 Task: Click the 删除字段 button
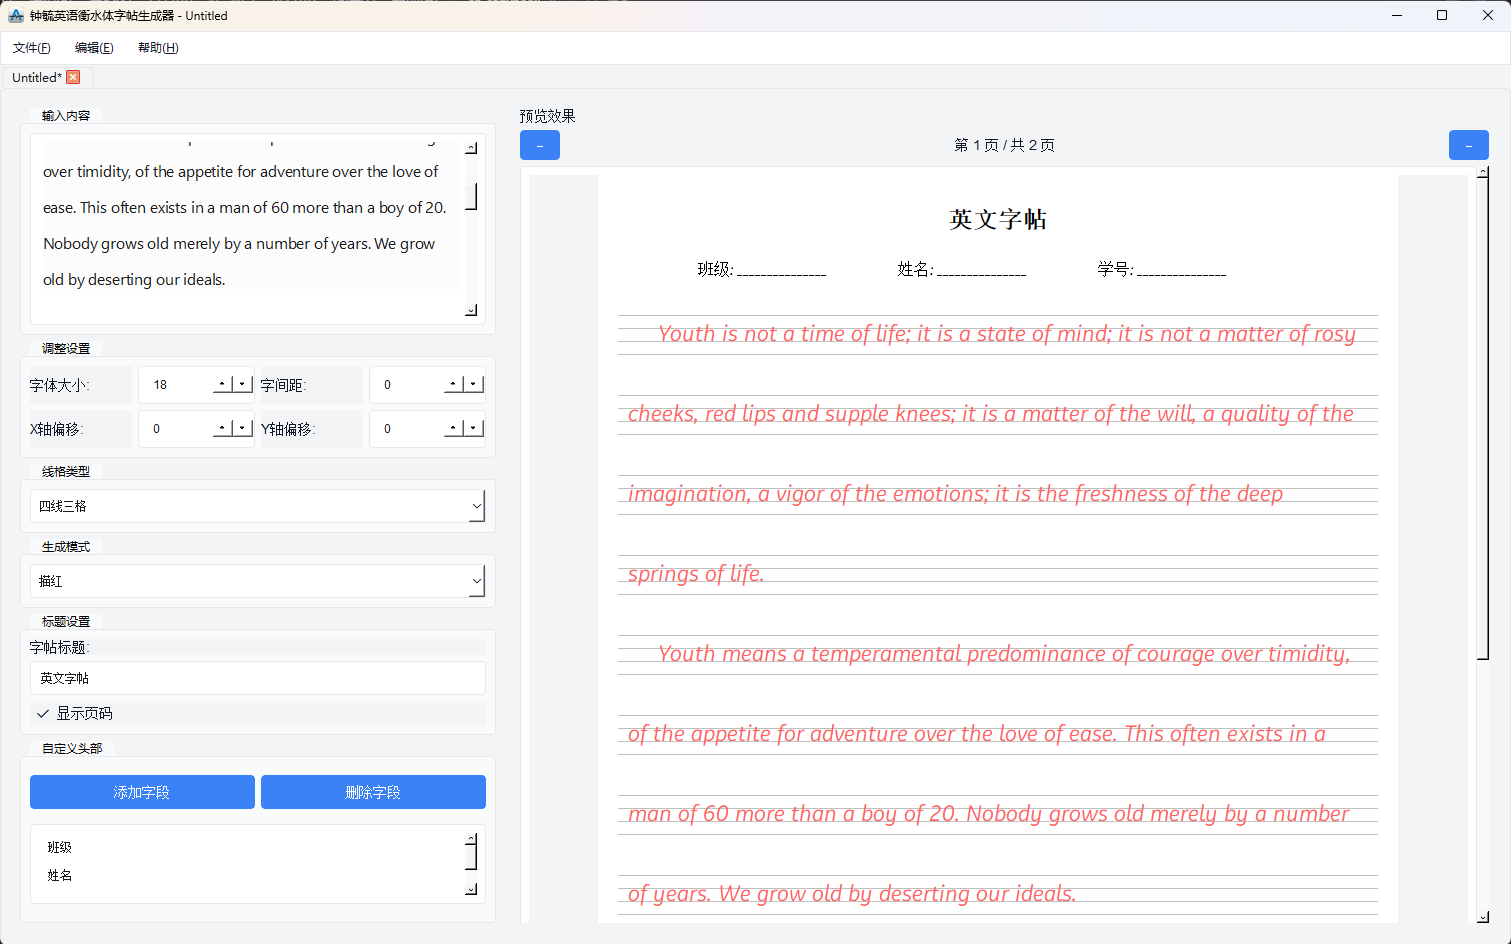tap(373, 792)
